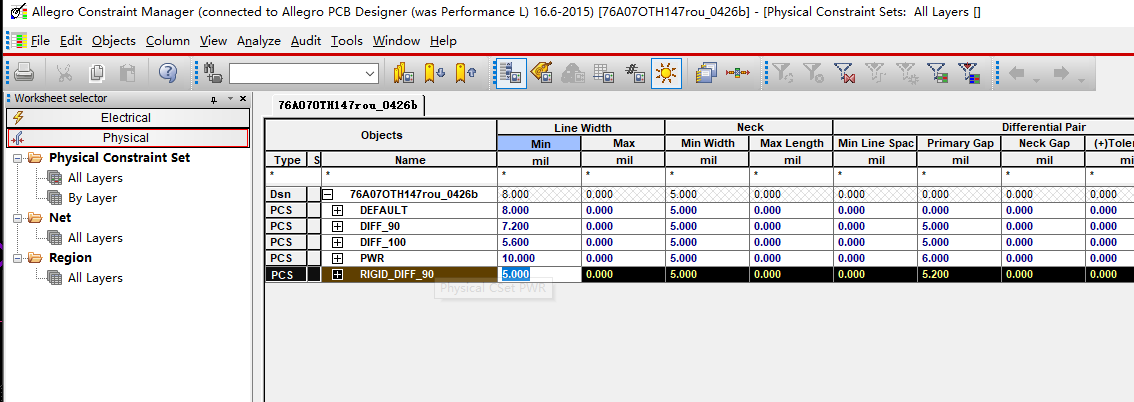This screenshot has width=1134, height=402.
Task: Go to next bookmark with down arrow
Action: 434,72
